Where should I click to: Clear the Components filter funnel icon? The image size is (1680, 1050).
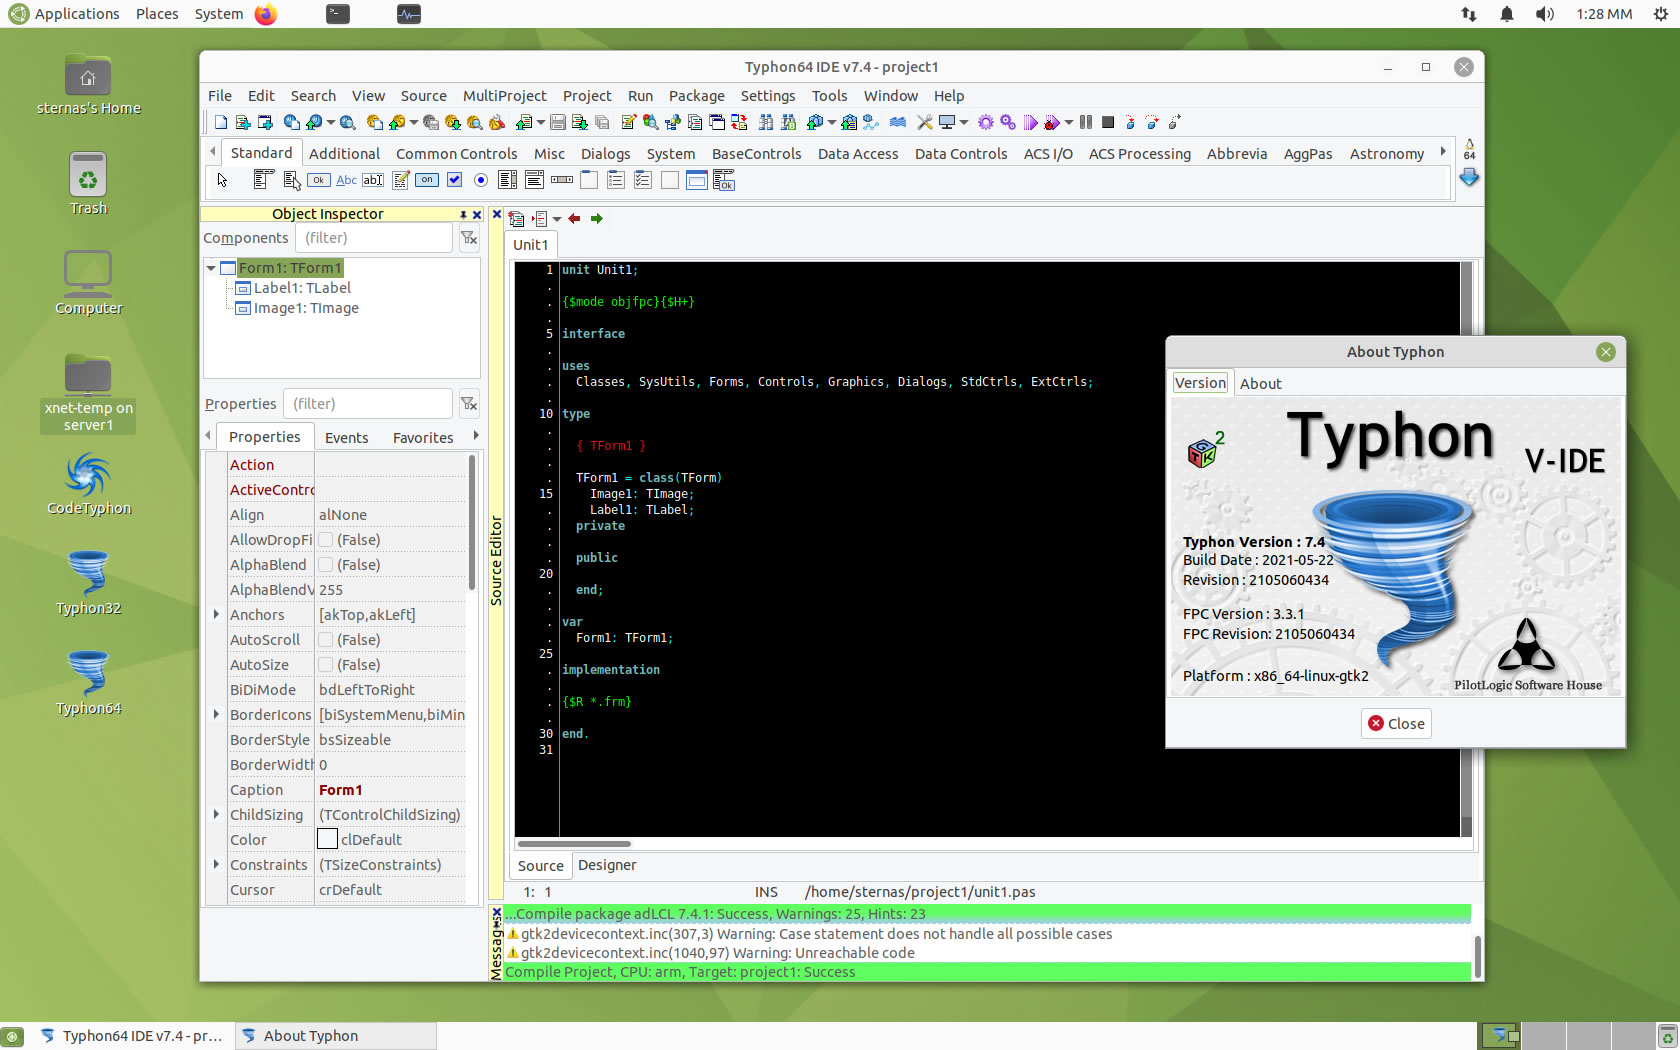point(468,238)
